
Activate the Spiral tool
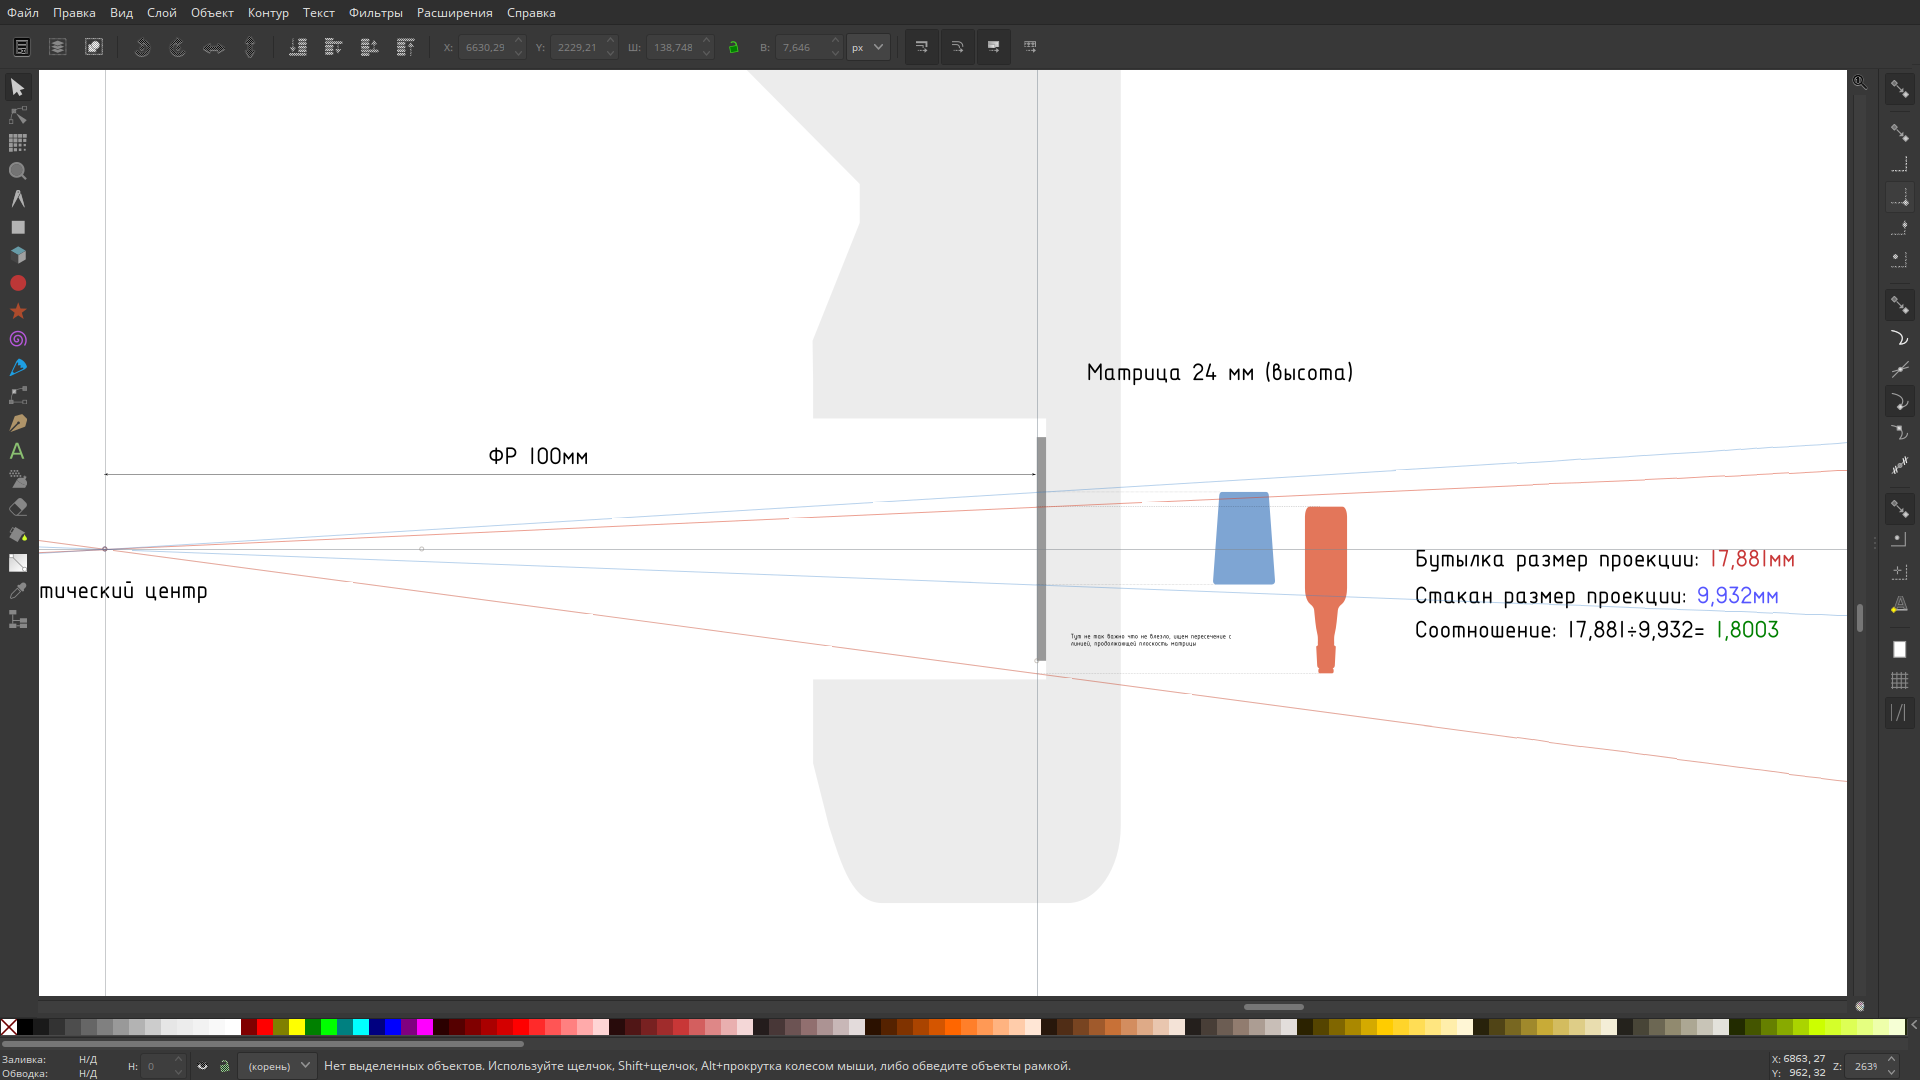pos(18,340)
